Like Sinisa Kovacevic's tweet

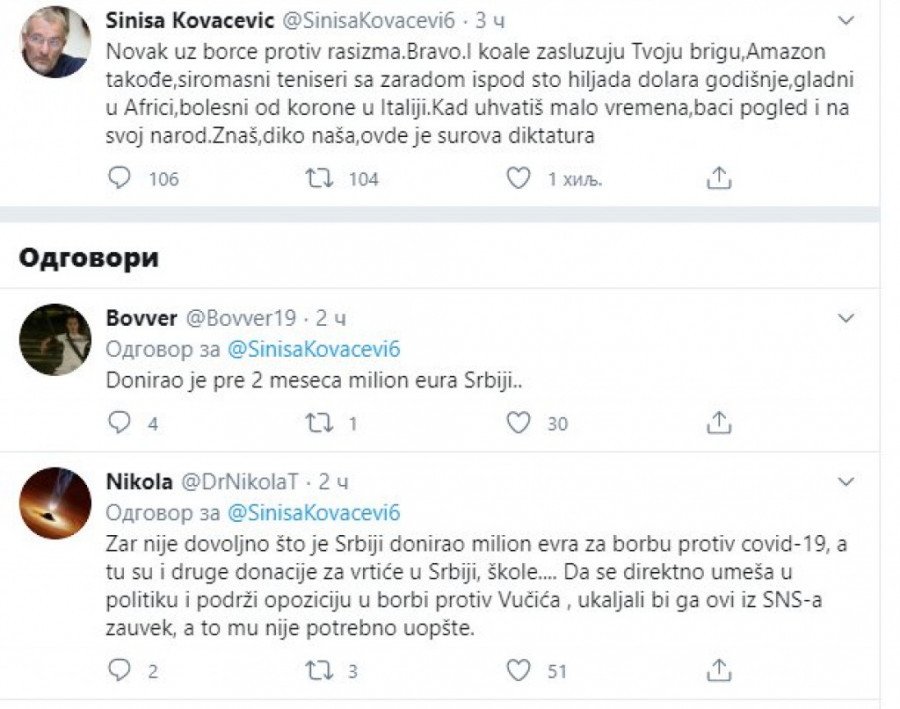[517, 179]
